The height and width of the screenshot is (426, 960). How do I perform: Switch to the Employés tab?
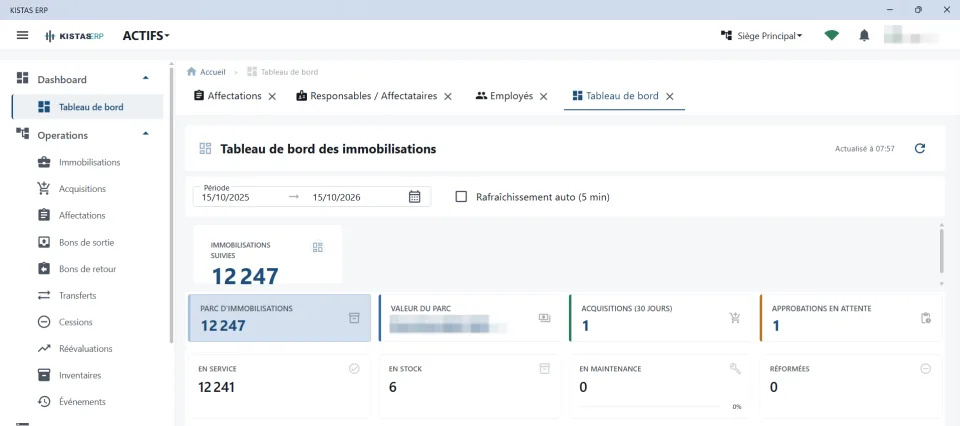click(x=504, y=96)
